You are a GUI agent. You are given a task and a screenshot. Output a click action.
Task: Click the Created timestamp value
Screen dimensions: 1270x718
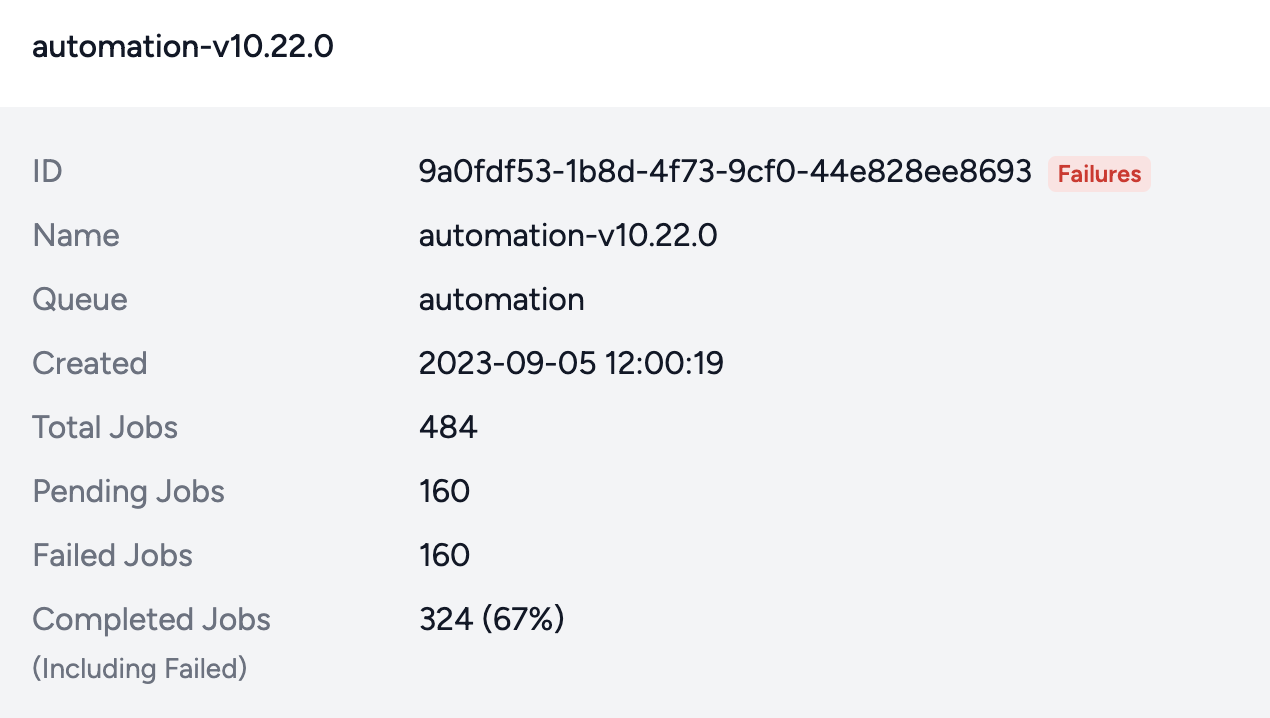[571, 363]
